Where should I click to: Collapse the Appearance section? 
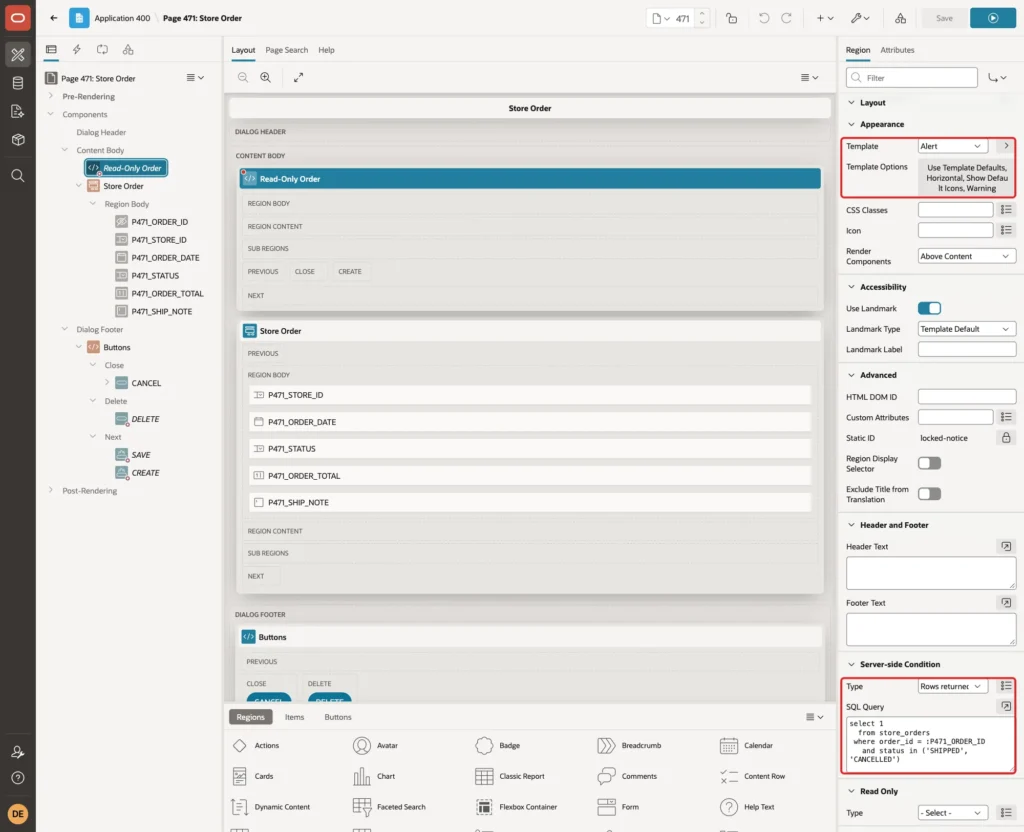coord(851,124)
